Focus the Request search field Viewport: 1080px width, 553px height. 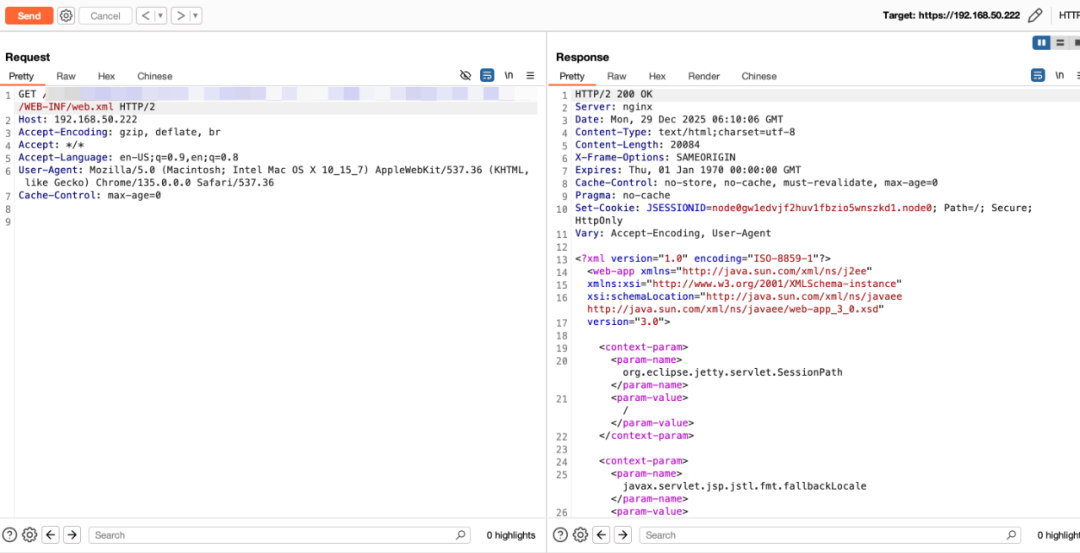tap(280, 534)
